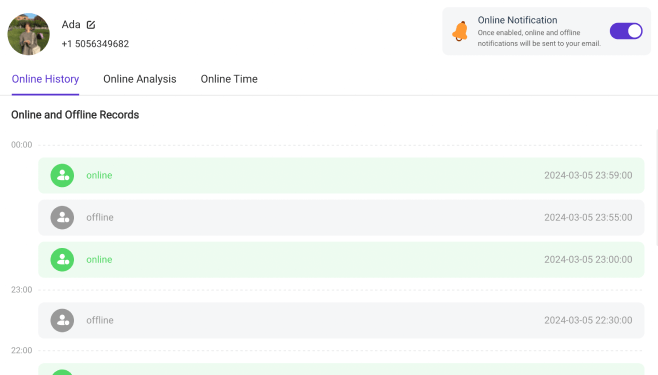Click the green user icon at 23:59:00
The height and width of the screenshot is (375, 658).
62,175
